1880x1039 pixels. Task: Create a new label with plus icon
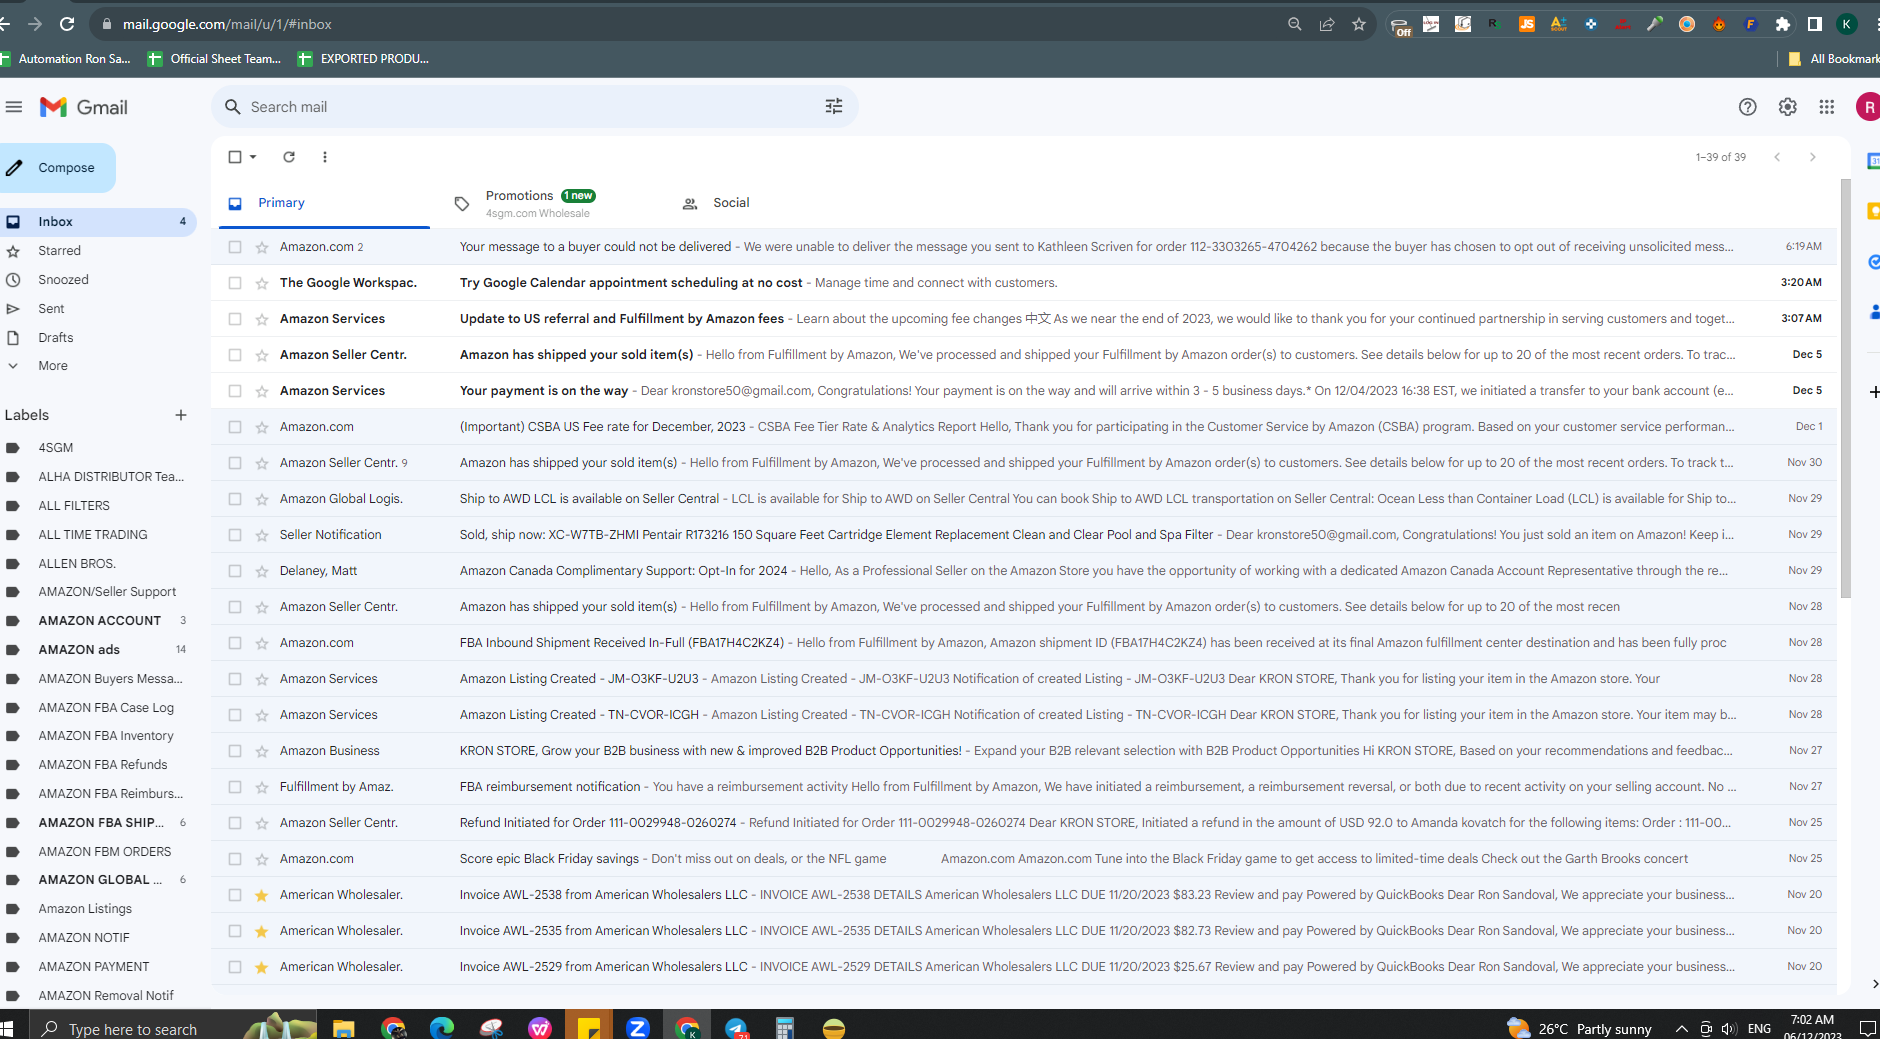(x=181, y=415)
